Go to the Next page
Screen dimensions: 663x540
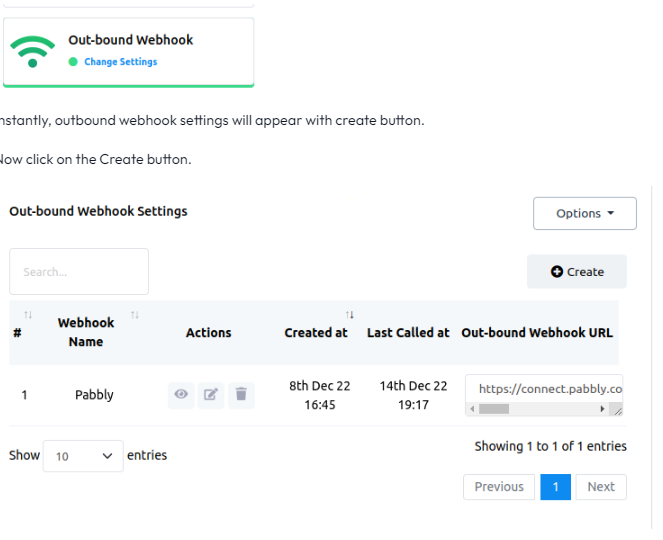(601, 487)
